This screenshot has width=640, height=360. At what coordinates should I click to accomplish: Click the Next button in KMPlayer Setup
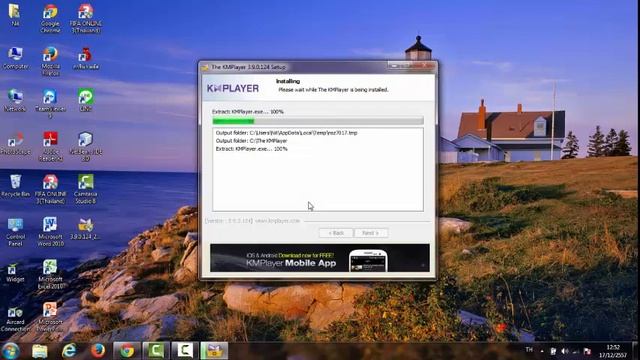371,233
